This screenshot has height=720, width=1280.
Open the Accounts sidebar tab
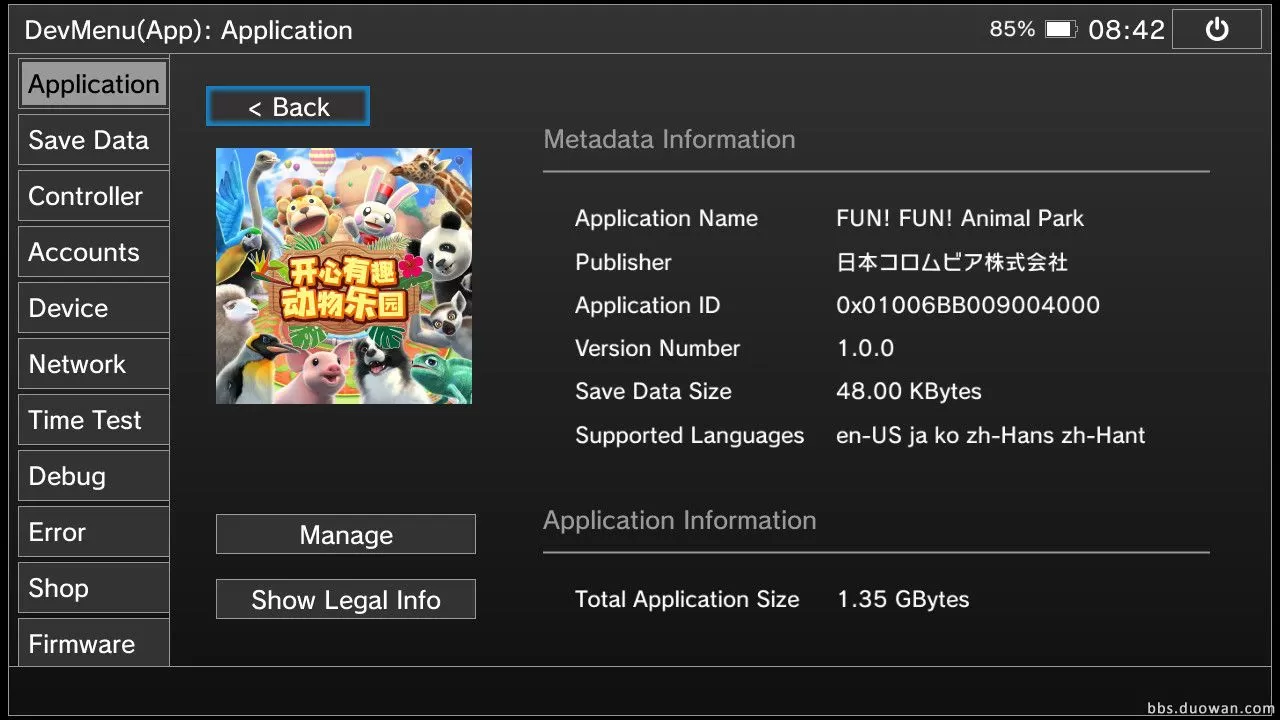[94, 252]
